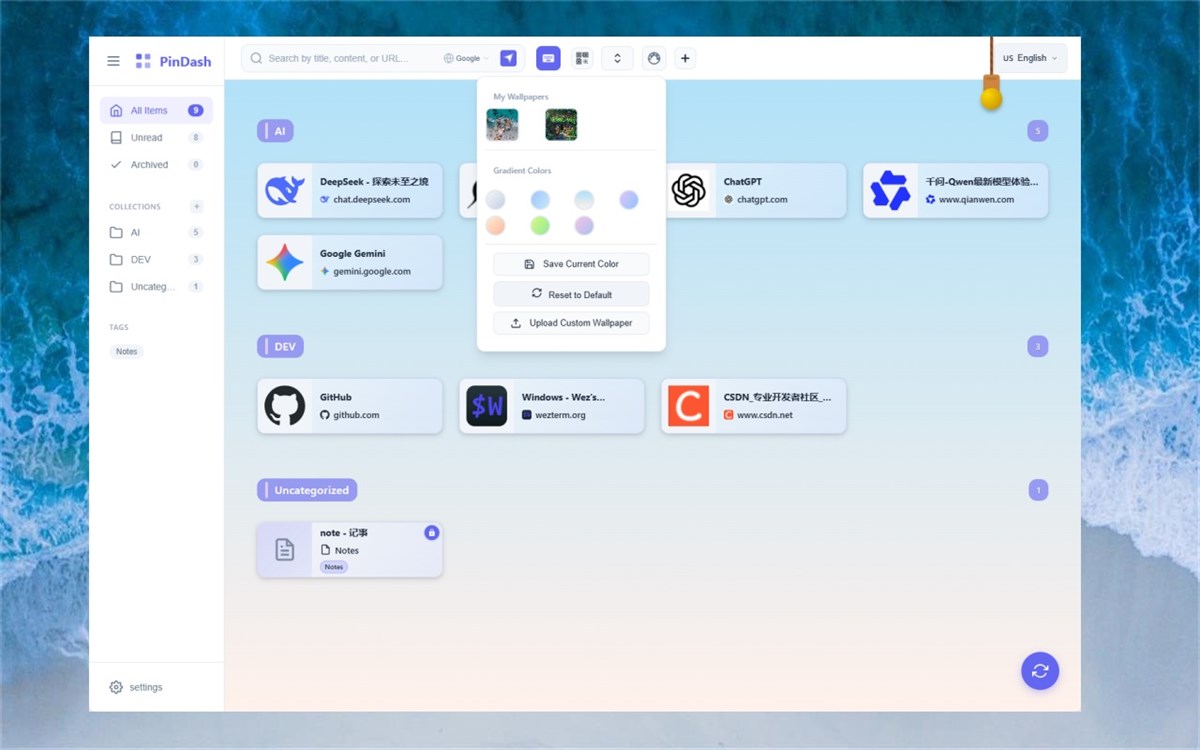
Task: Click Save Current Color button
Action: coord(571,264)
